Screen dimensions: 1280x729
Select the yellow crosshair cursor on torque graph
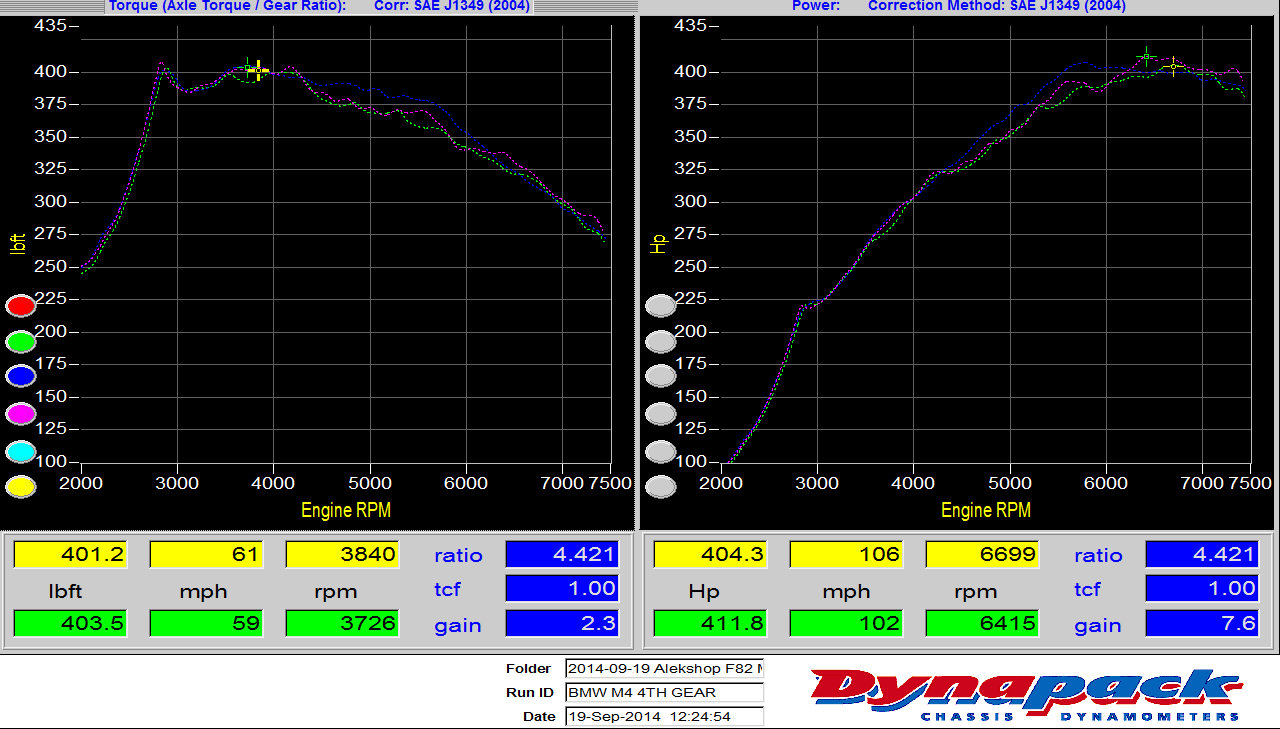coord(258,70)
